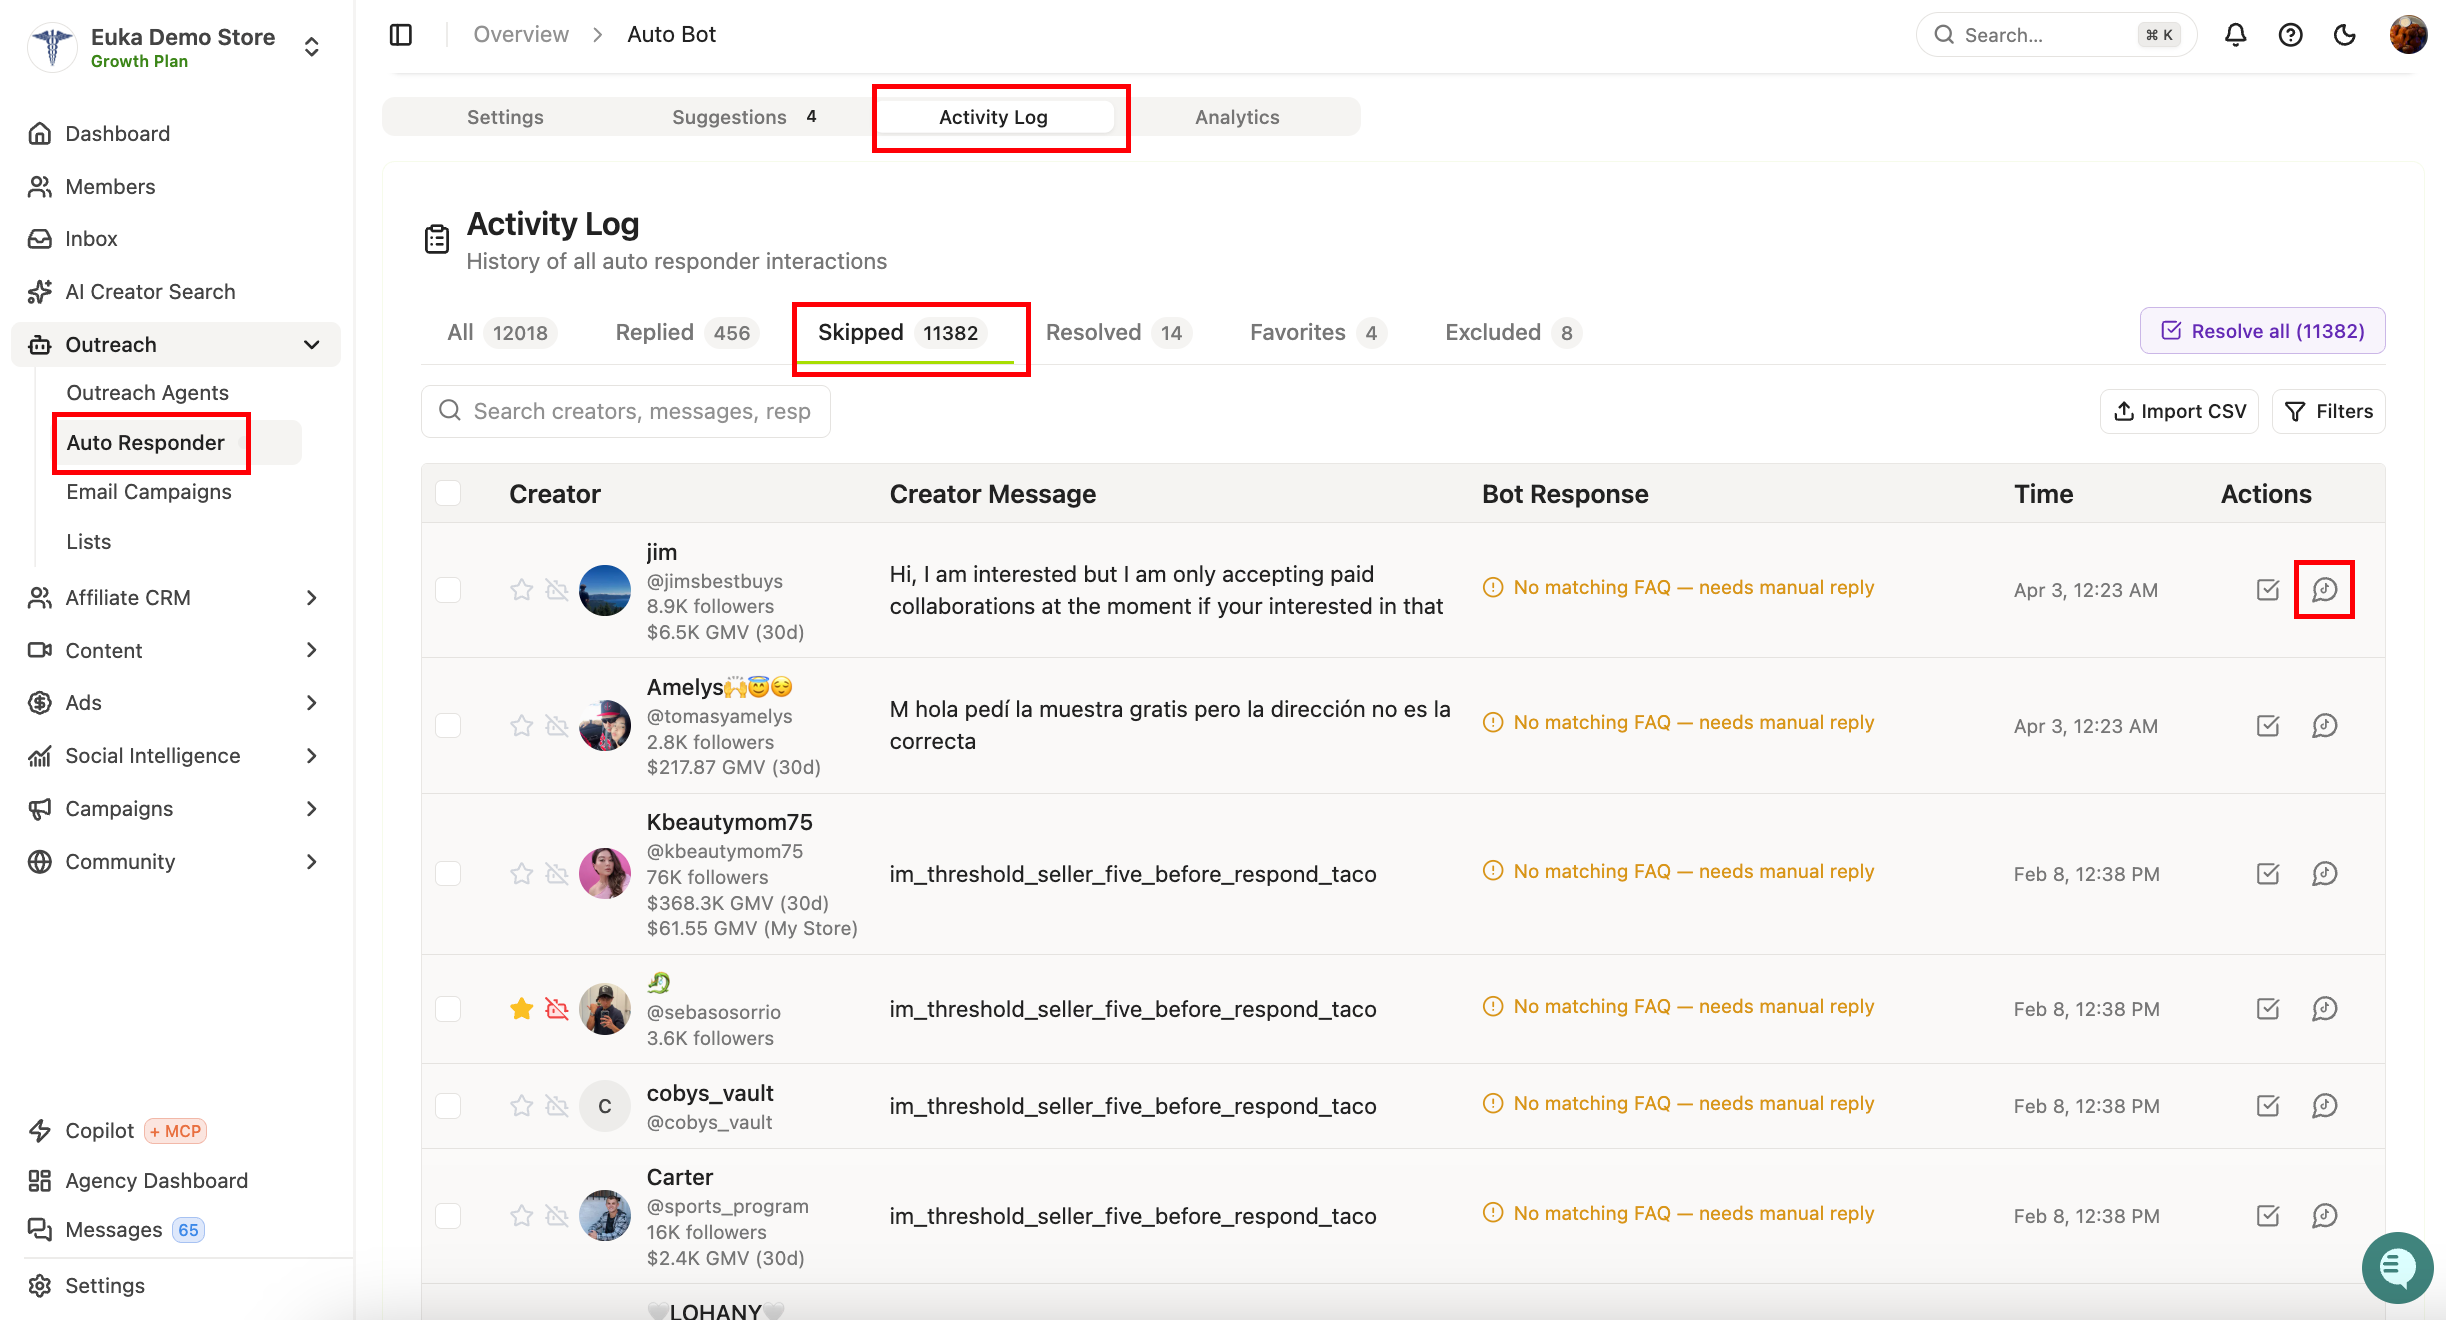Switch to Settings tab

pyautogui.click(x=505, y=117)
